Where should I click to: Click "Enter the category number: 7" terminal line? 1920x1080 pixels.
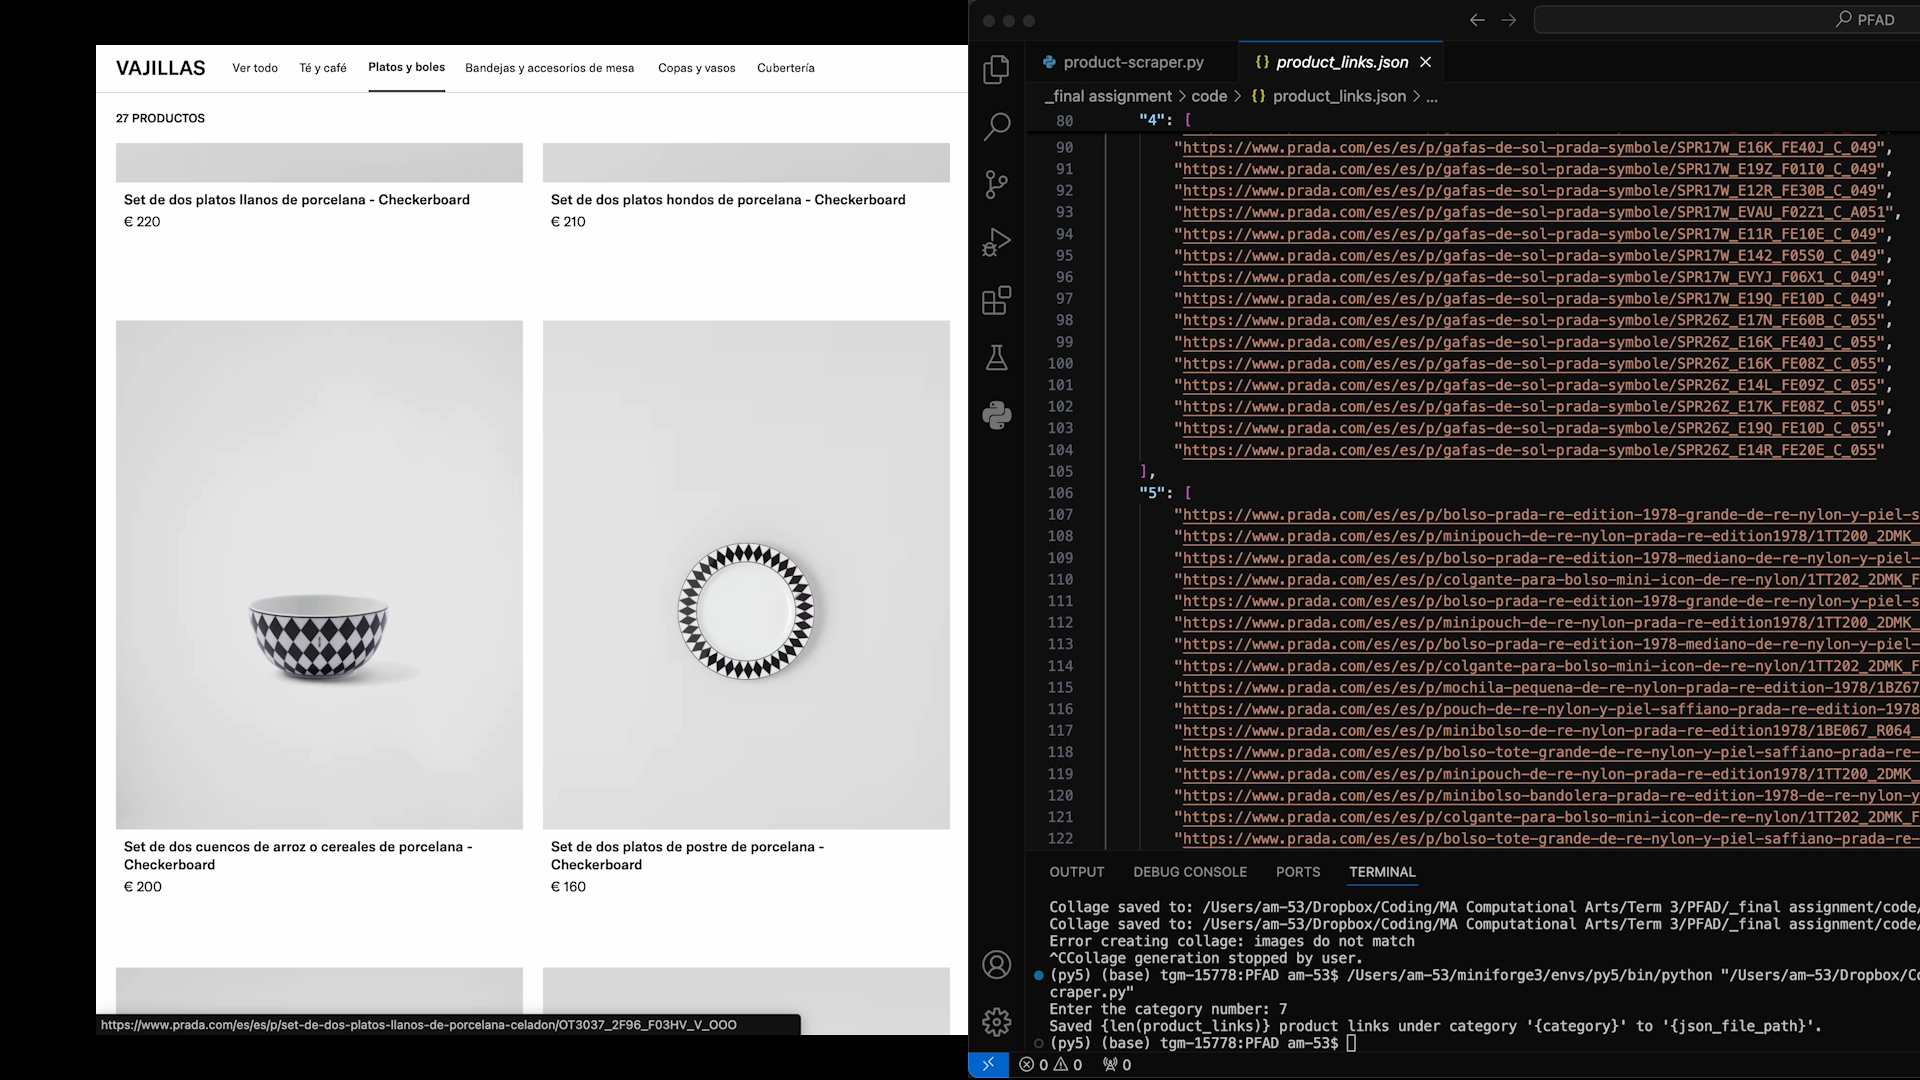(x=1168, y=1009)
